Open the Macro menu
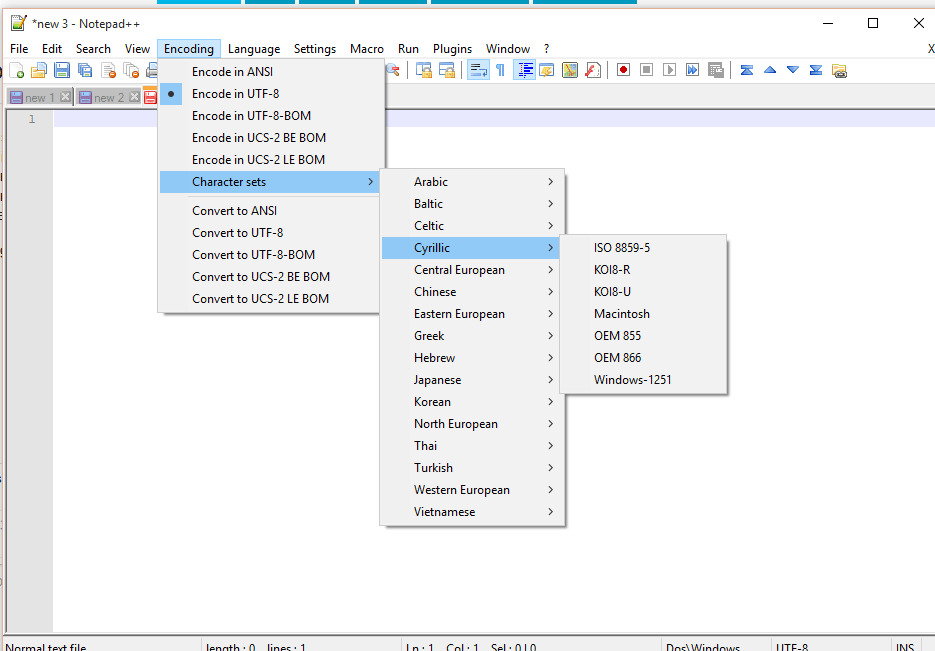Viewport: 935px width, 651px height. coord(367,49)
